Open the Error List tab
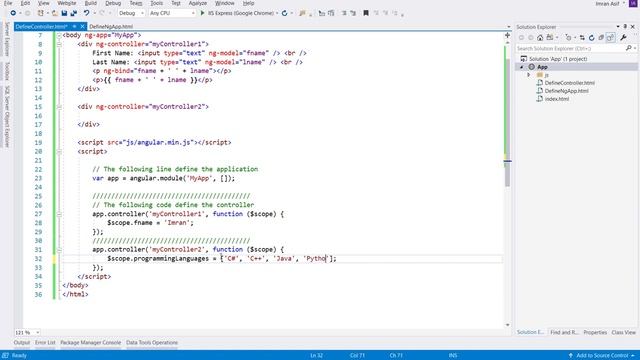The image size is (640, 360). 45,342
